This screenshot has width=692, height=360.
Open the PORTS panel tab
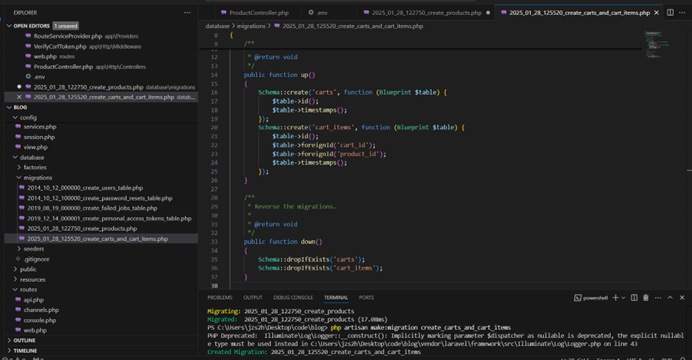pyautogui.click(x=366, y=298)
